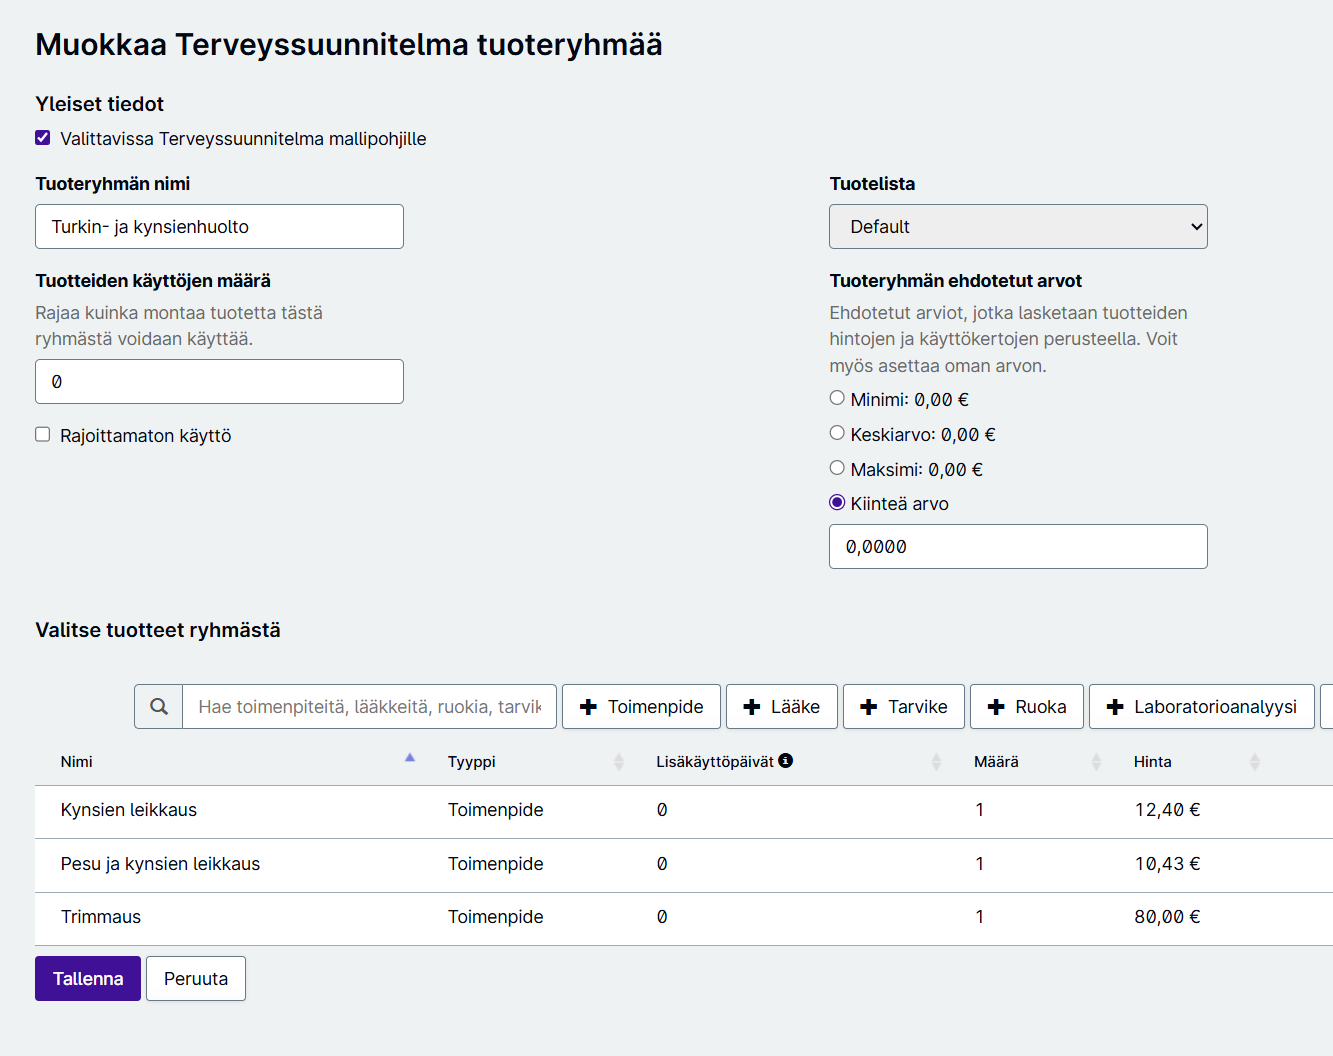
Task: Select the Maksimi radio option
Action: coord(837,468)
